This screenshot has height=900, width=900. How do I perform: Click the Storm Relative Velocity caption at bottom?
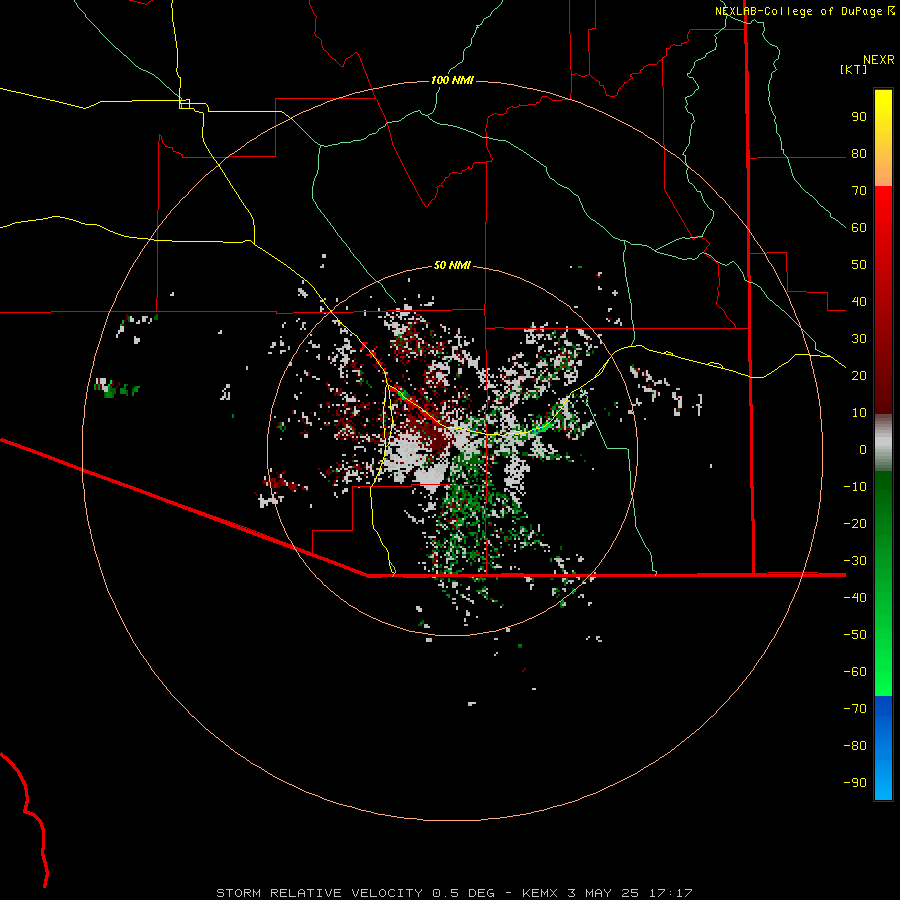pos(454,893)
